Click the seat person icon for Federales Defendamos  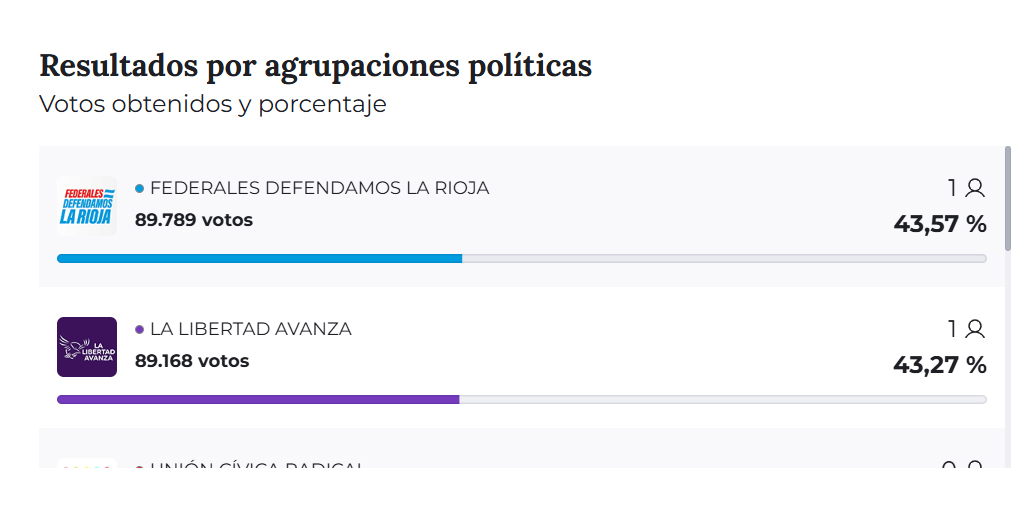976,188
